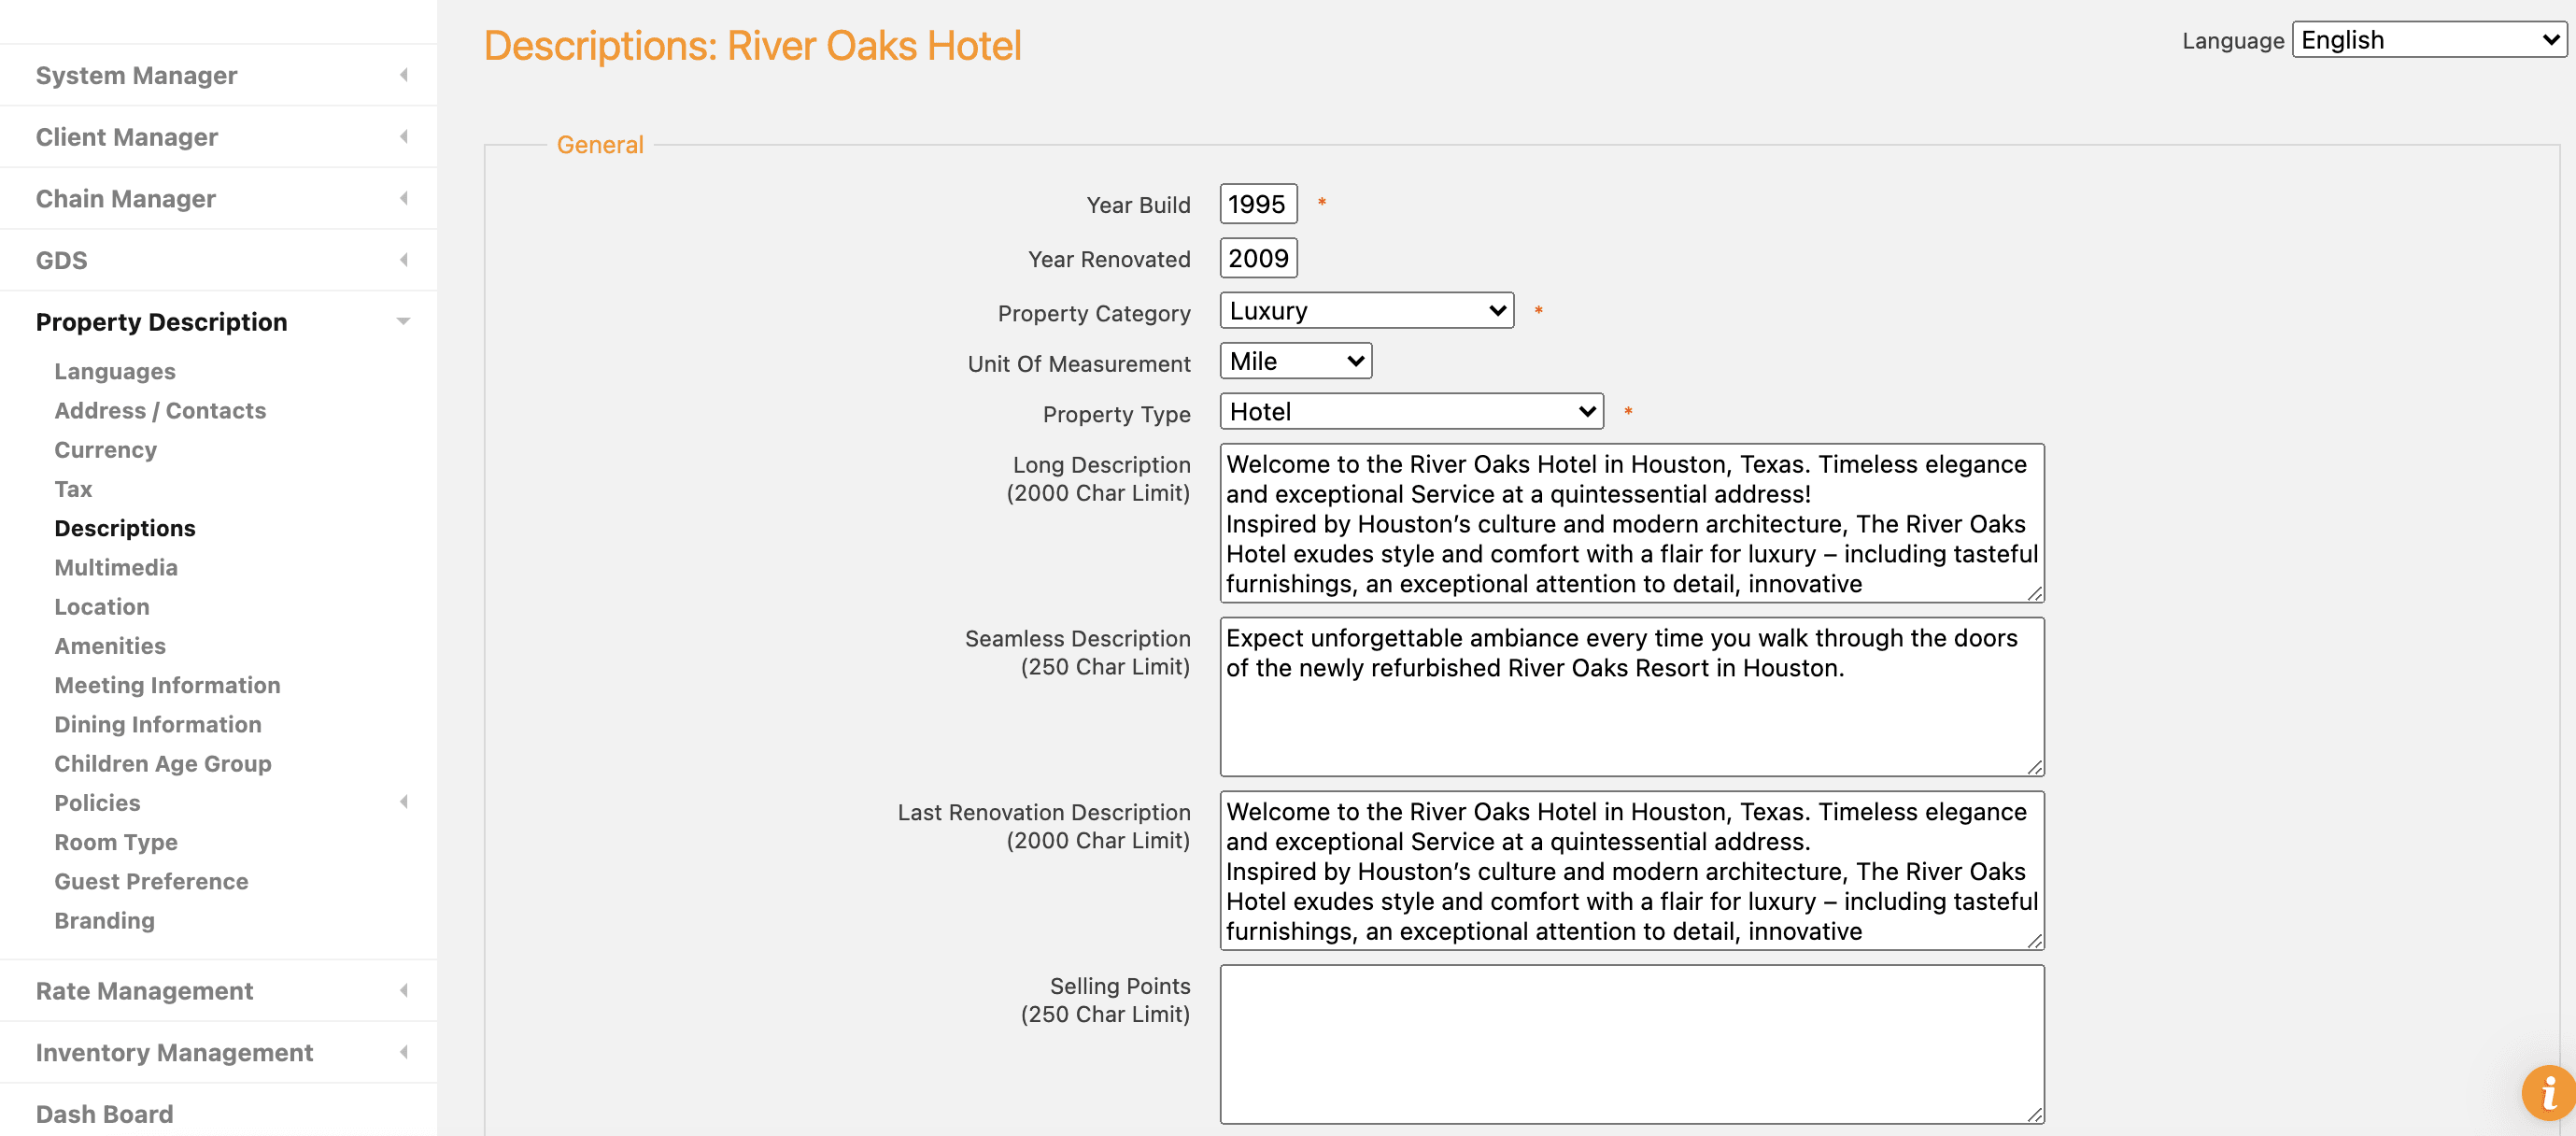Open the Amenities page

[110, 645]
